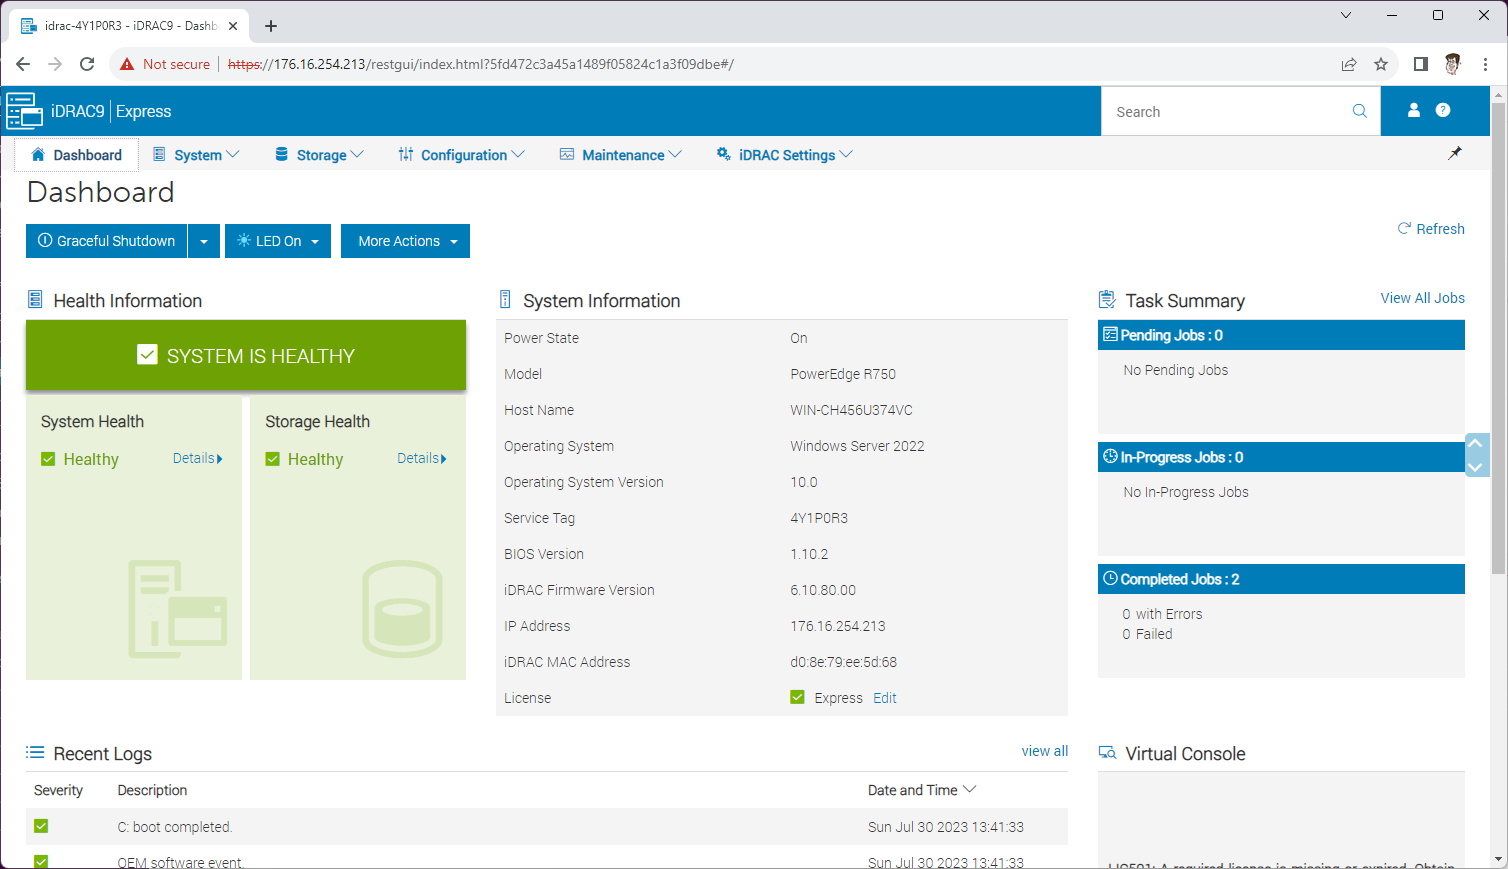Click view all recent logs link
This screenshot has width=1508, height=869.
click(x=1045, y=751)
